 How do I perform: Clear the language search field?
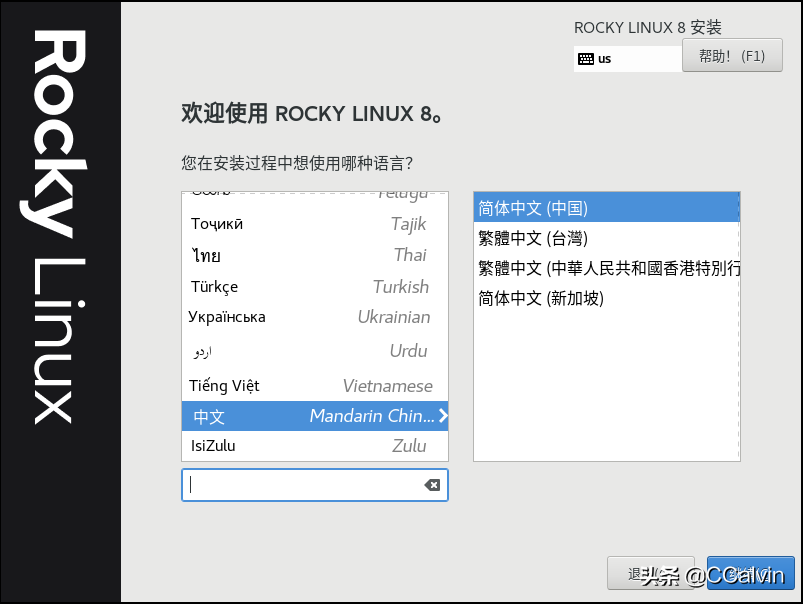coord(432,485)
